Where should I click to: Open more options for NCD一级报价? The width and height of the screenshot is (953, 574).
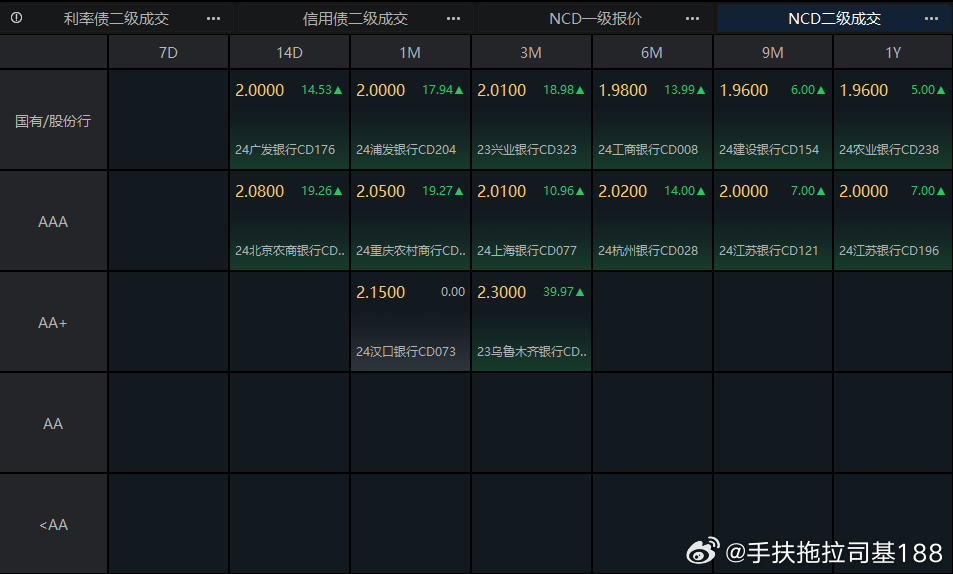[692, 19]
